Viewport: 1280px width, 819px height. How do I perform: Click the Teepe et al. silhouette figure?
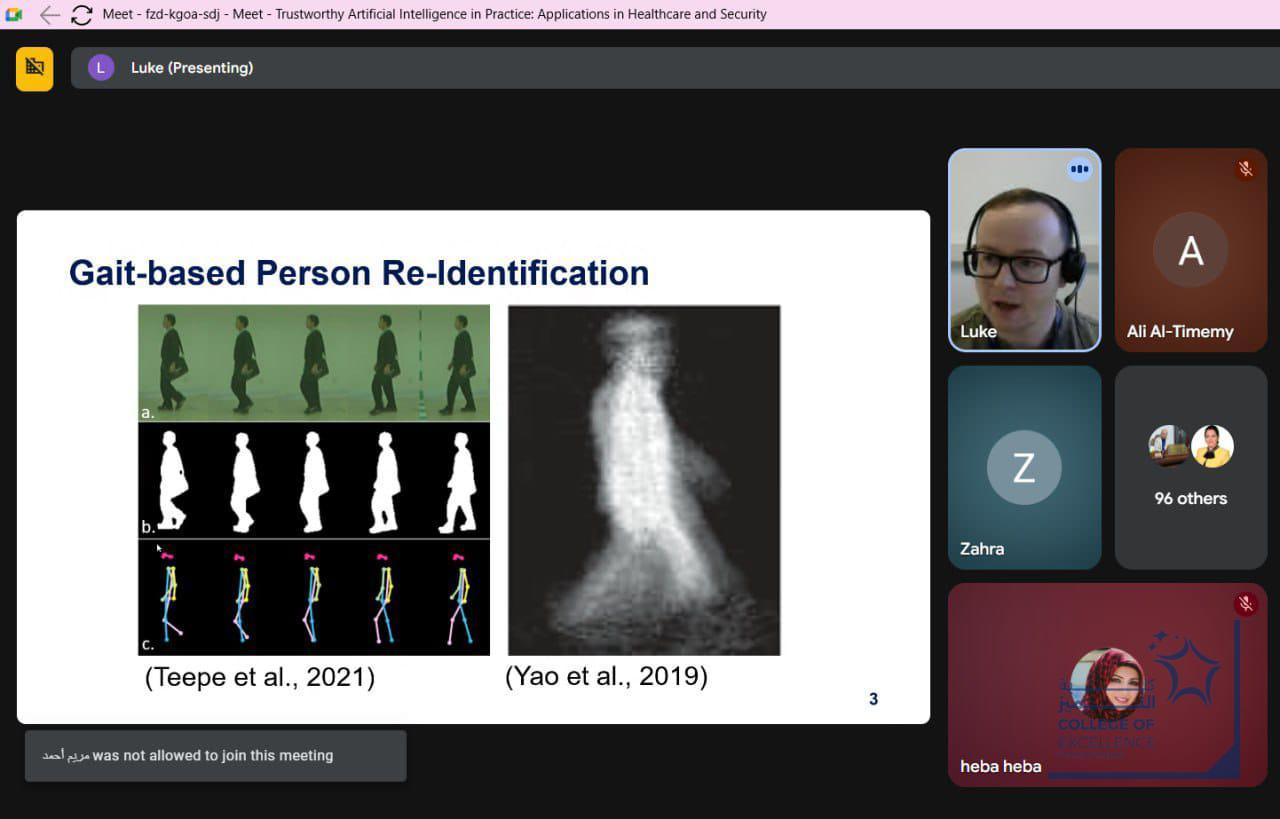314,480
